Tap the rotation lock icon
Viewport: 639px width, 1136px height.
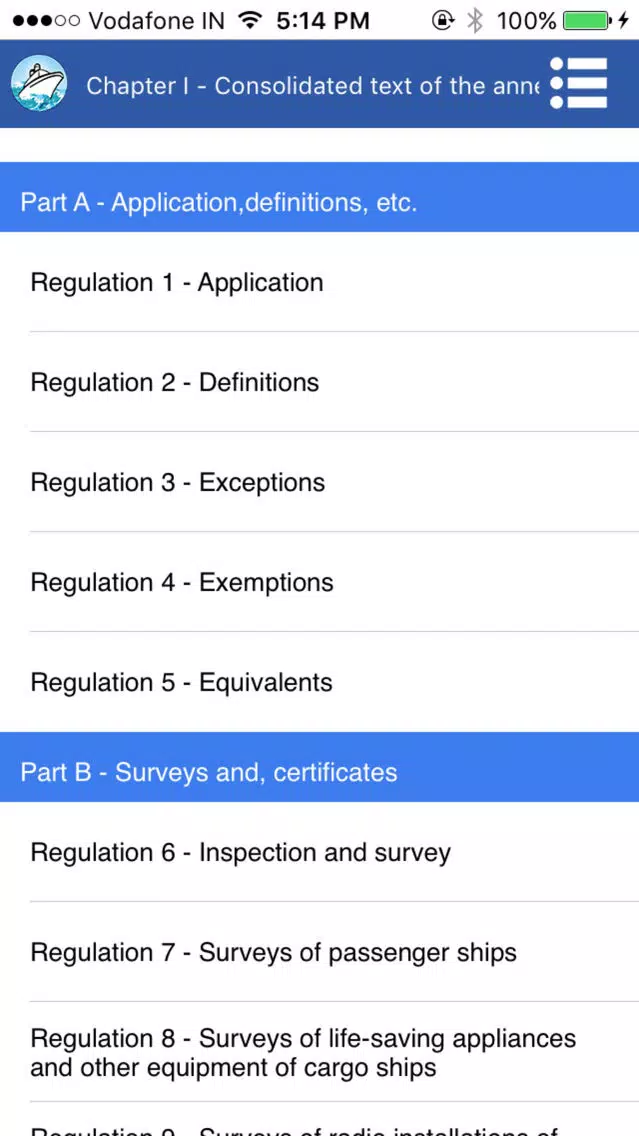[x=442, y=20]
